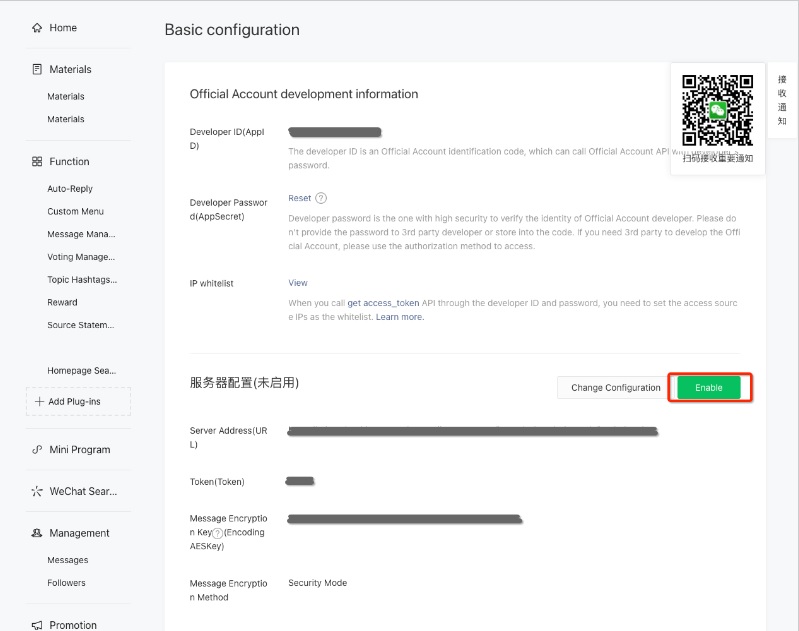The width and height of the screenshot is (799, 631).
Task: Click the Function grid icon
Action: click(37, 162)
